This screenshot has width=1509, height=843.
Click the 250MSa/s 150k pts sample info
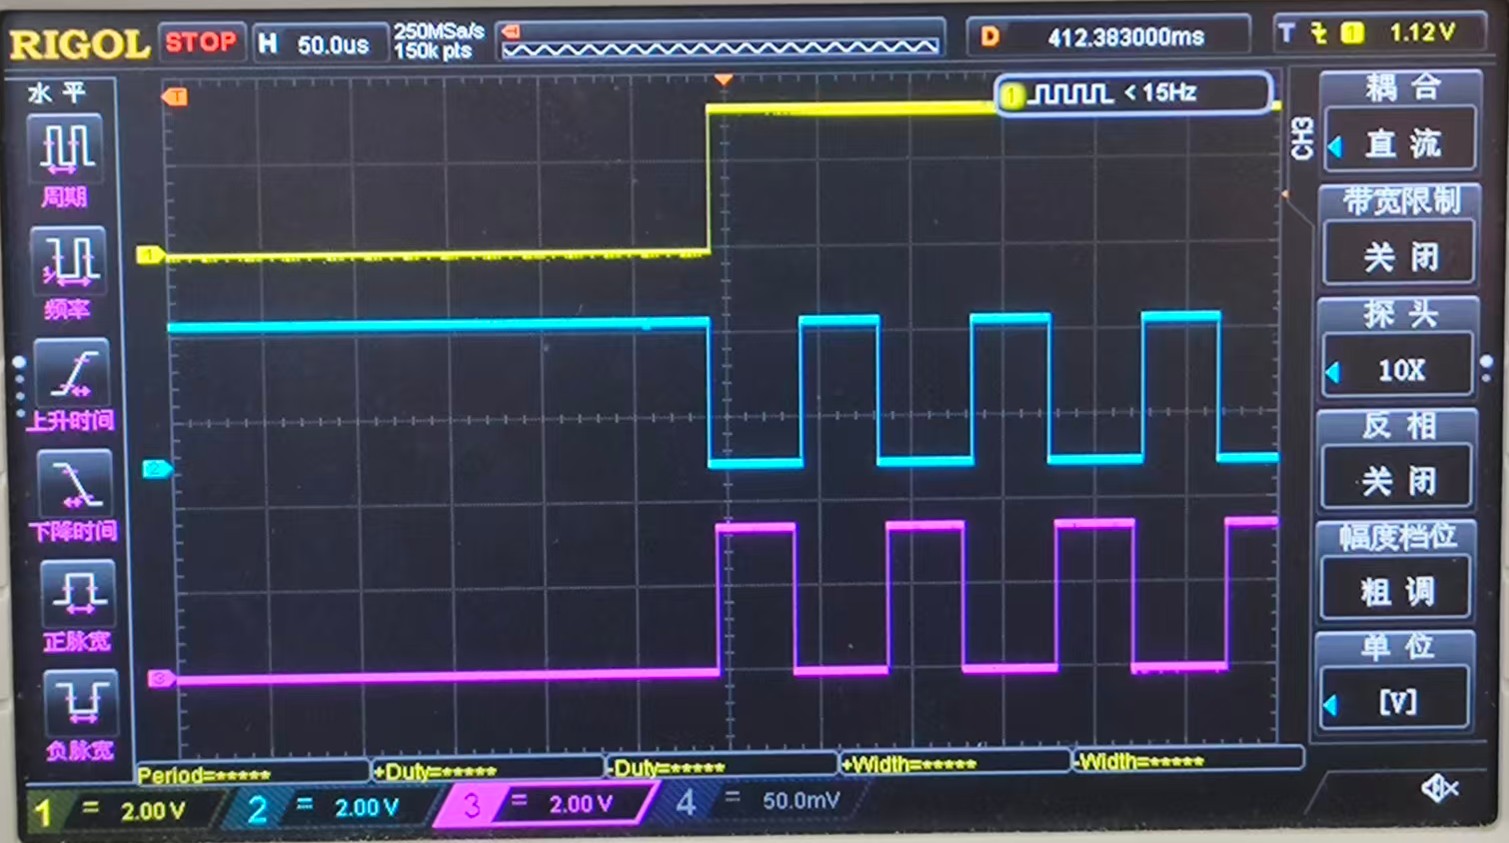coord(439,41)
